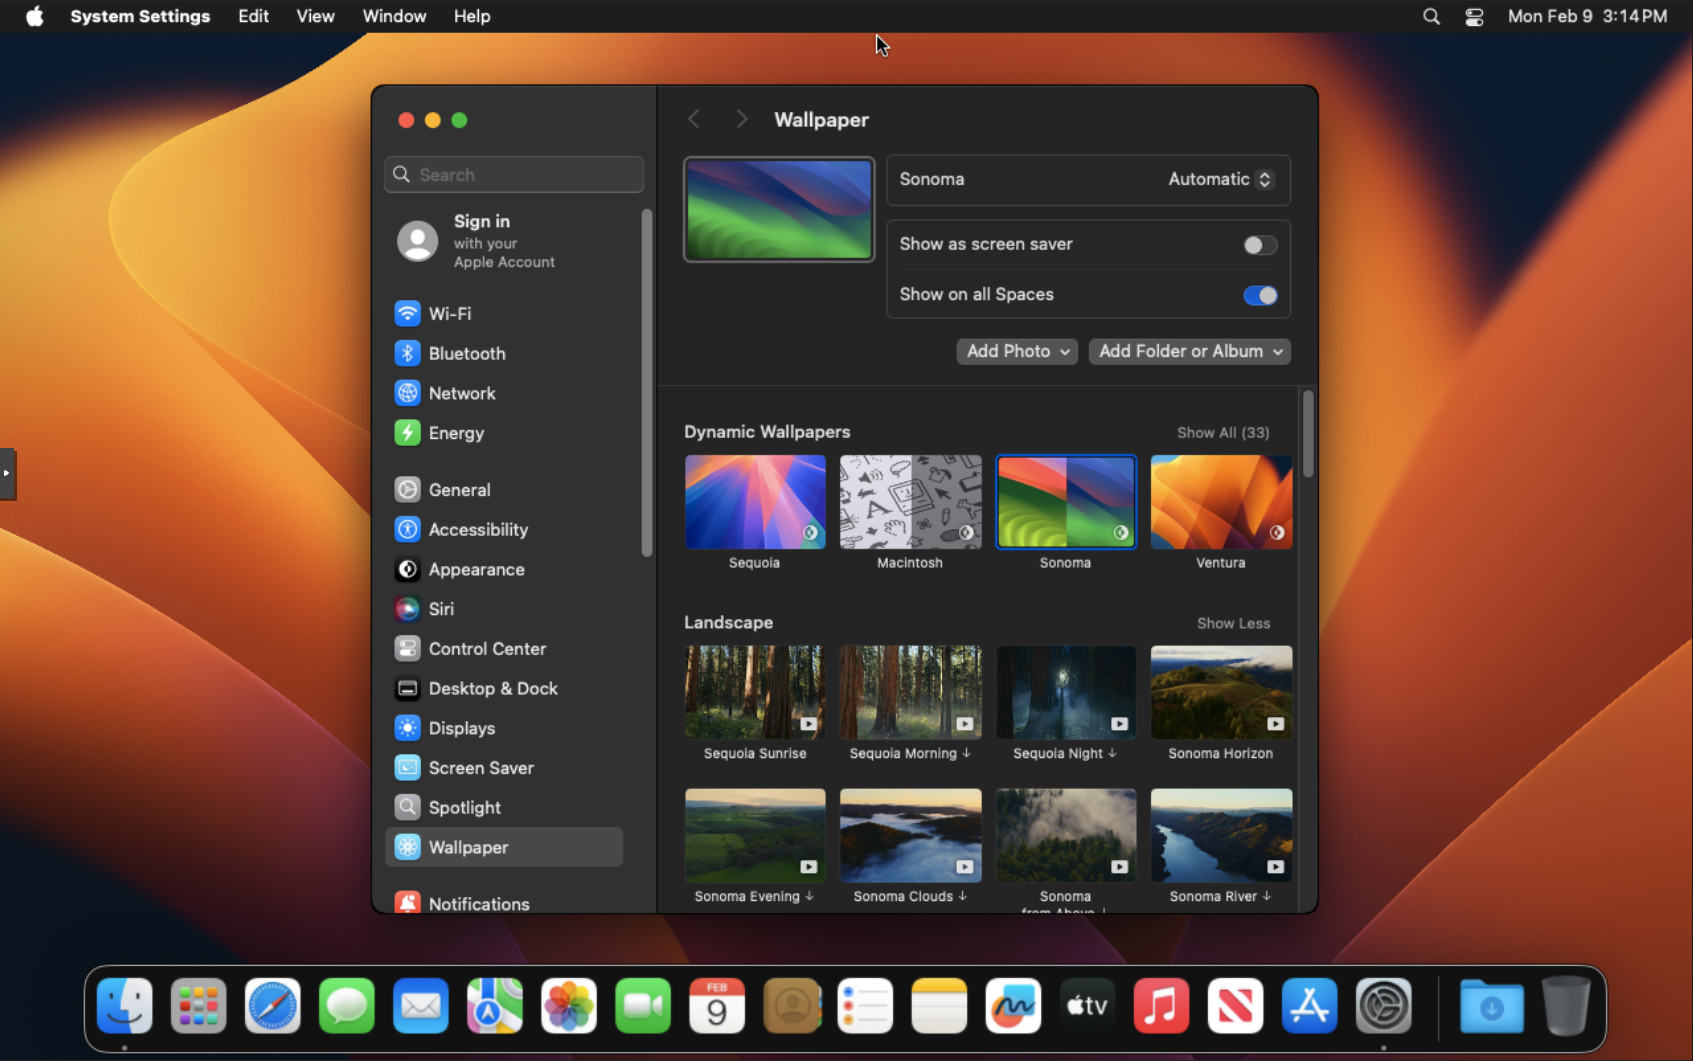Open the Help menu
Screen dimensions: 1693x1061
[x=472, y=16]
